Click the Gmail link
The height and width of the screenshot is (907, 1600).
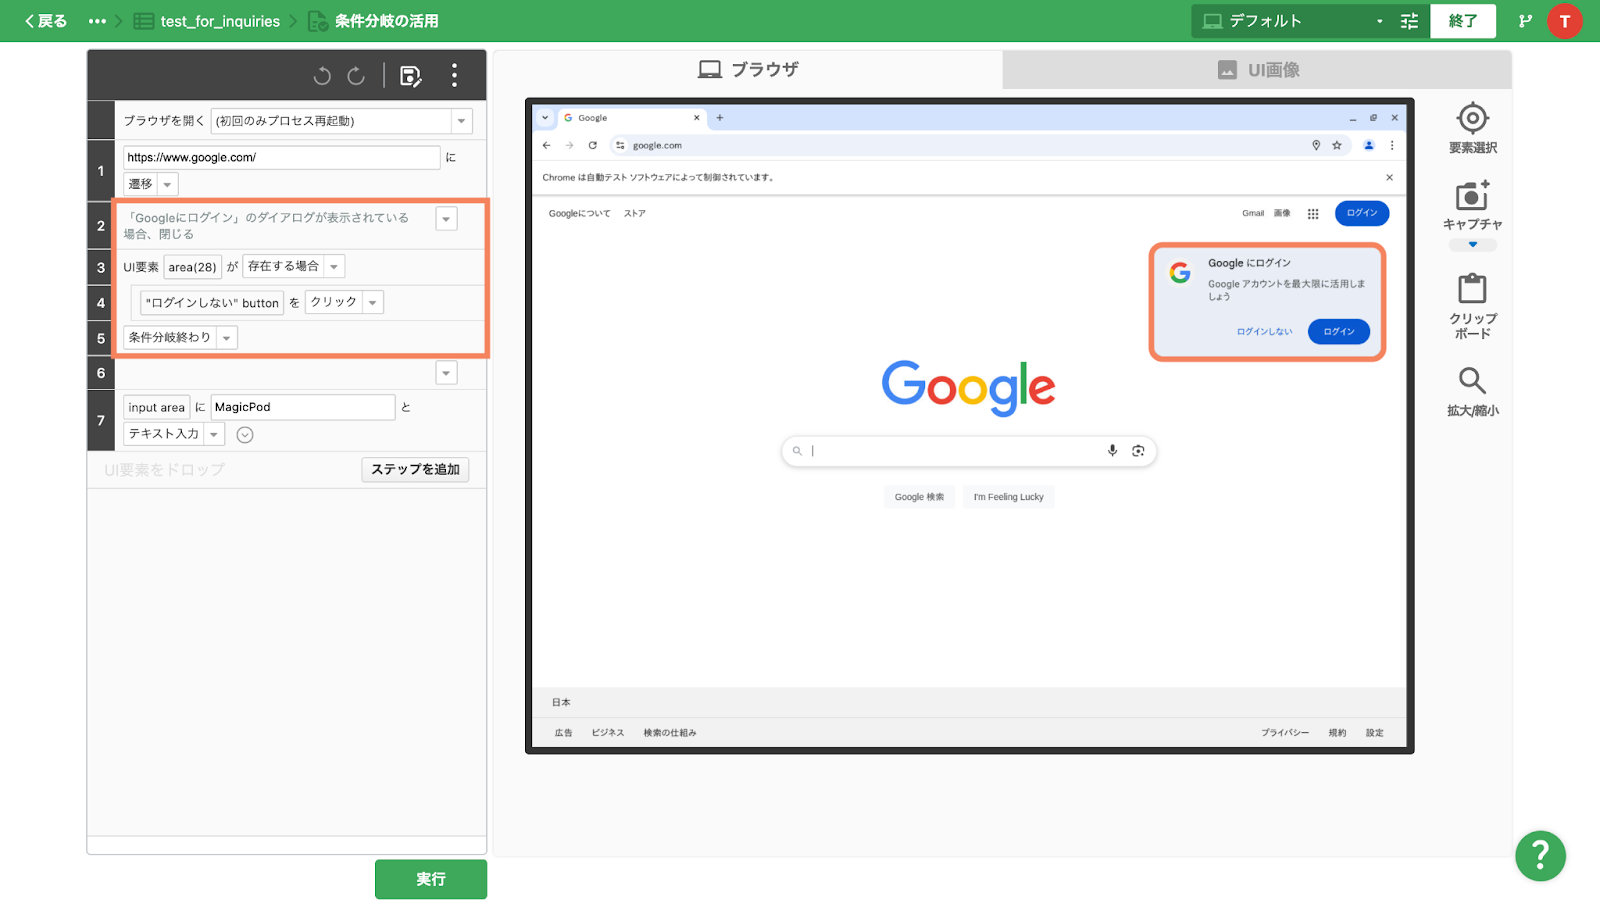tap(1253, 213)
